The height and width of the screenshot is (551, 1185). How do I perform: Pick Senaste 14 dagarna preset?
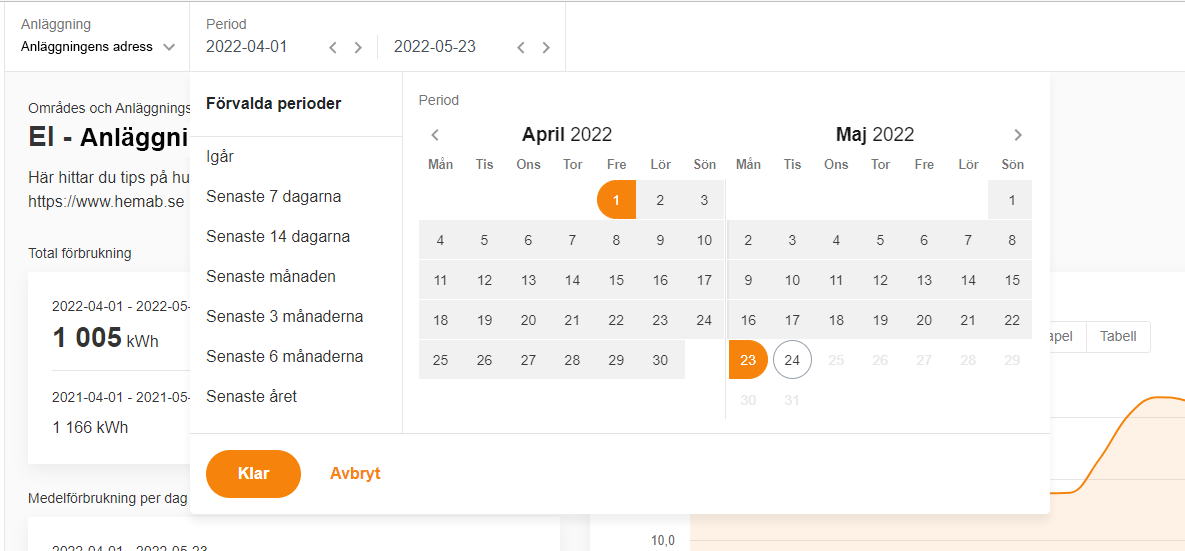pyautogui.click(x=277, y=237)
